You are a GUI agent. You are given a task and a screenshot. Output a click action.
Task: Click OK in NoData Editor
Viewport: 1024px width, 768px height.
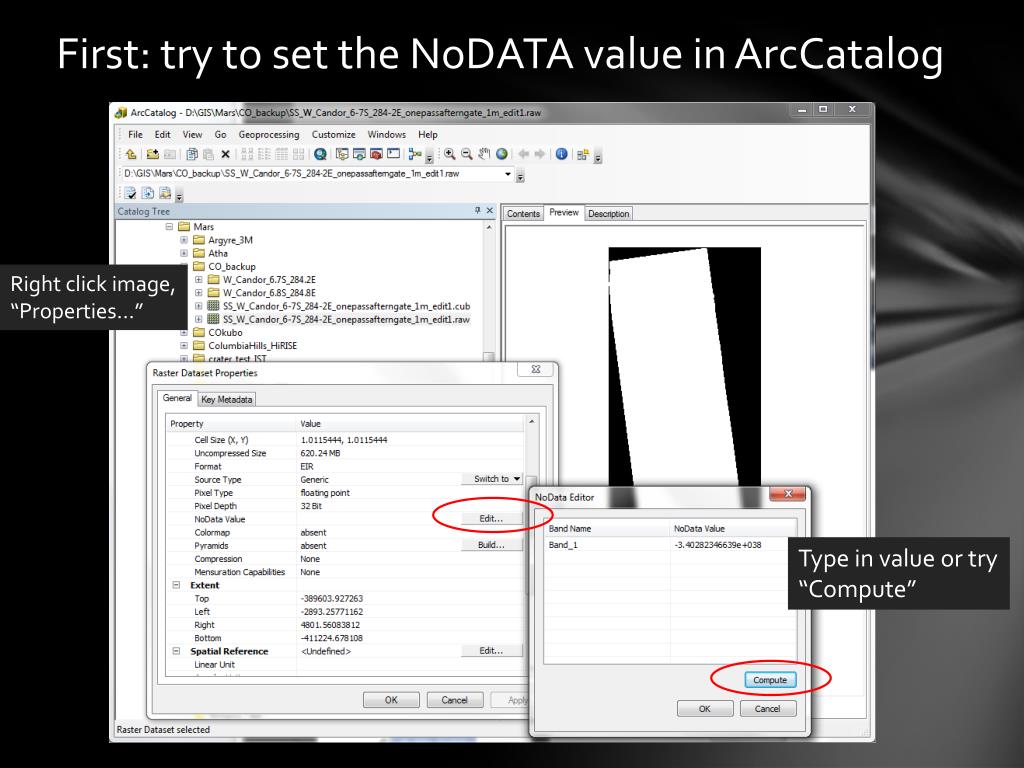coord(705,709)
